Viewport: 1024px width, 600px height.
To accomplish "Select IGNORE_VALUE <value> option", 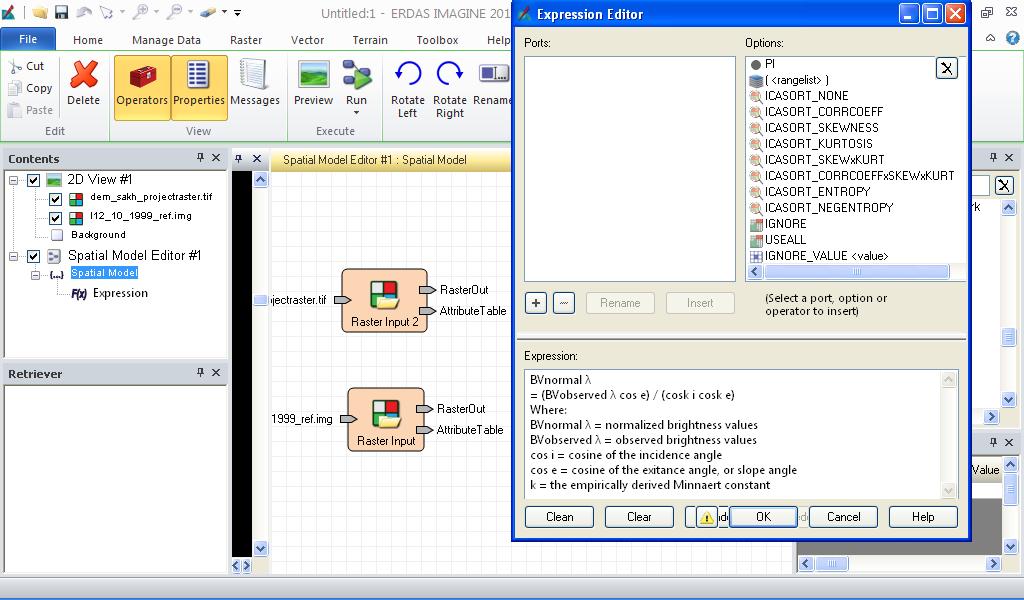I will pos(827,256).
